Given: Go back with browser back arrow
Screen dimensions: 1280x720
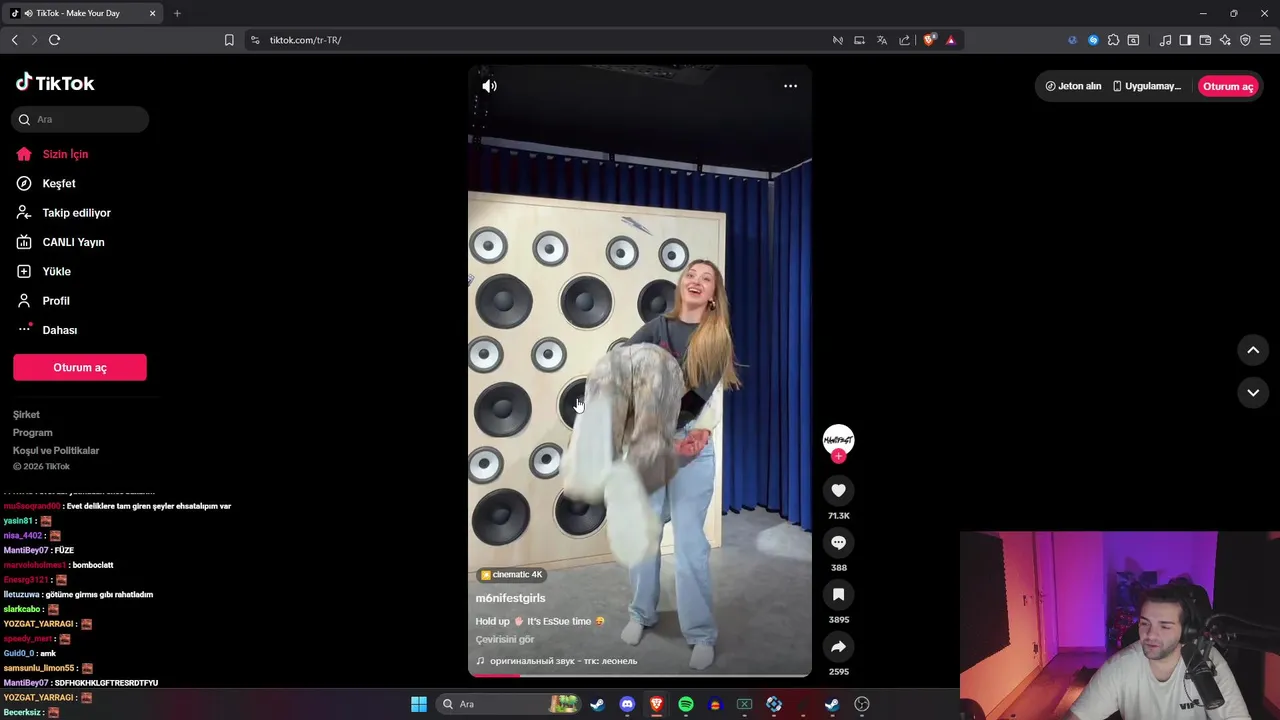Looking at the screenshot, I should click(x=14, y=40).
